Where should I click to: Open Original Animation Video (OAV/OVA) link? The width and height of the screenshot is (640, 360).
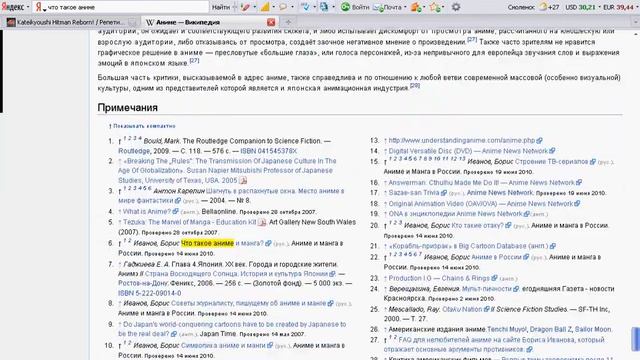click(x=481, y=204)
